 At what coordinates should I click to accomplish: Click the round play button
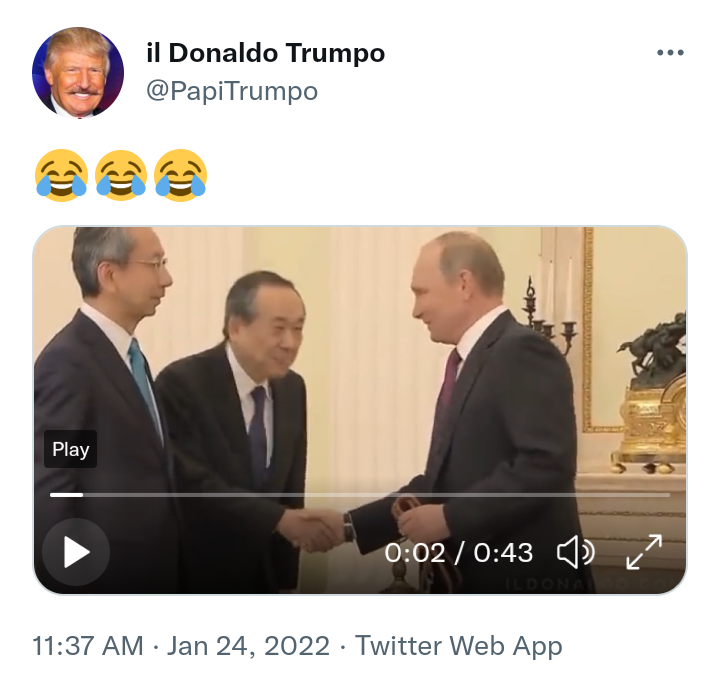(x=76, y=551)
